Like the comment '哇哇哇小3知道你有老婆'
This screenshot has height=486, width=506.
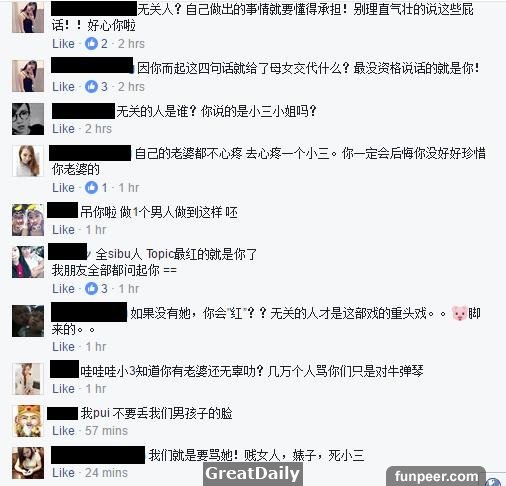click(x=63, y=389)
